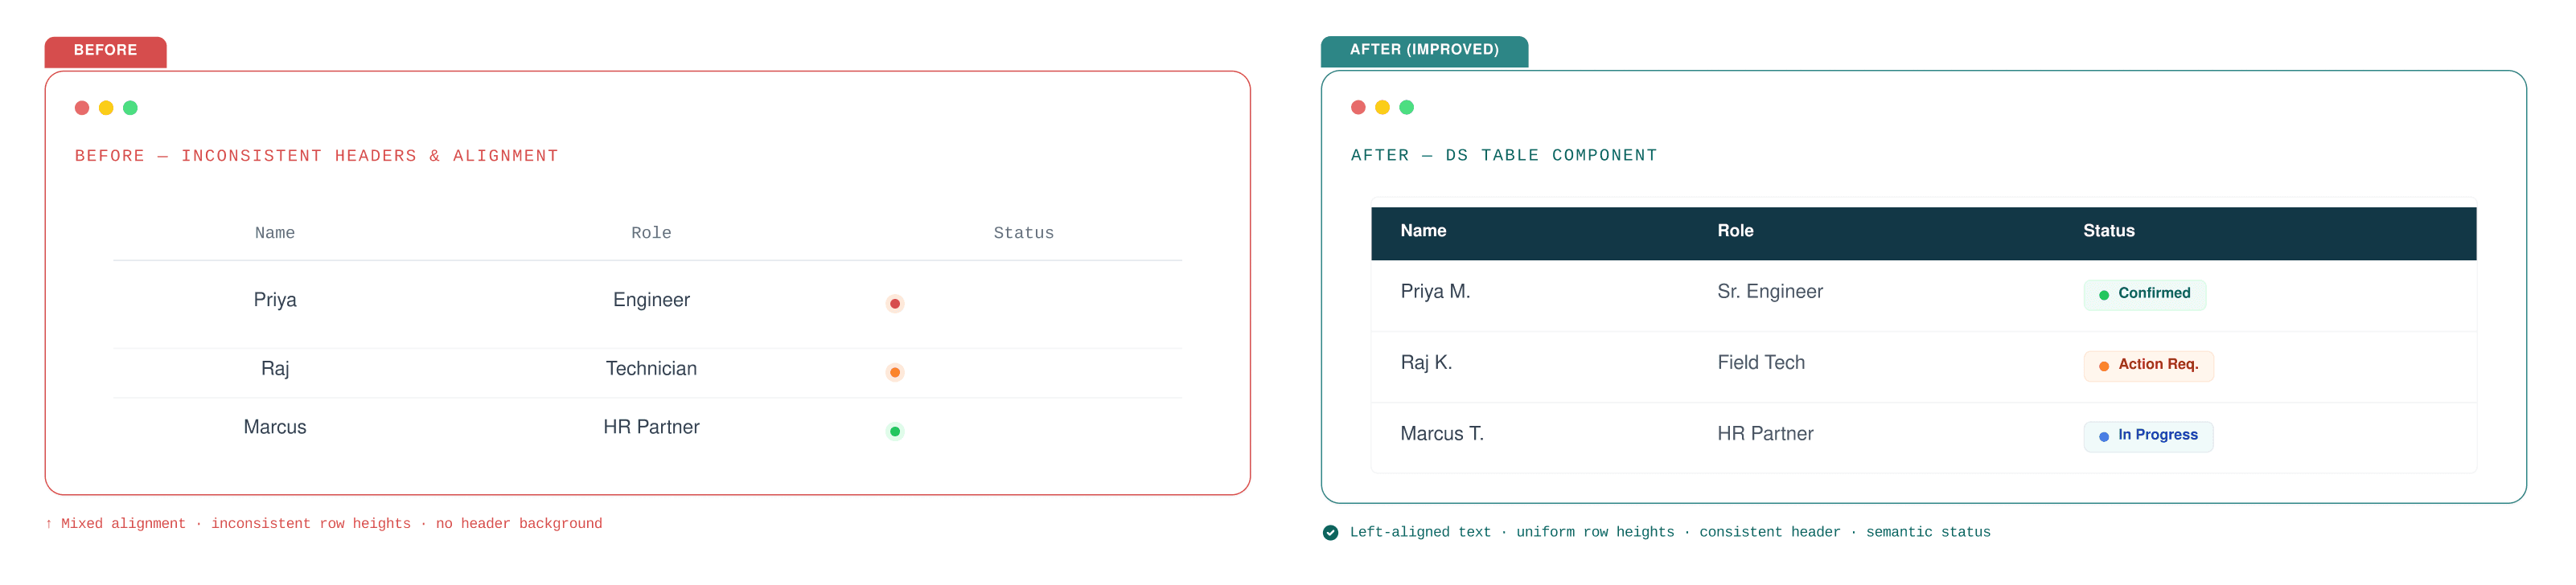This screenshot has width=2576, height=585.
Task: Open the BEFORE tab label
Action: (105, 51)
